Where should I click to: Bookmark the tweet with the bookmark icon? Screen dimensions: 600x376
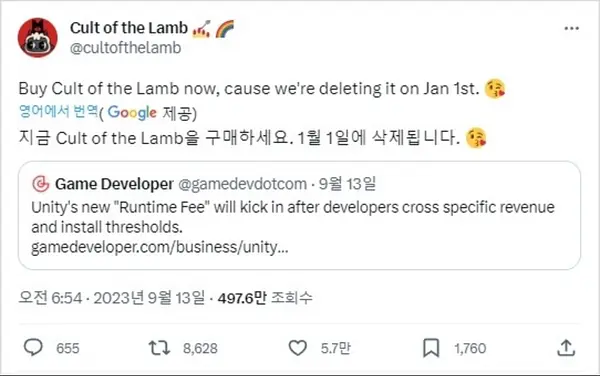pos(431,348)
